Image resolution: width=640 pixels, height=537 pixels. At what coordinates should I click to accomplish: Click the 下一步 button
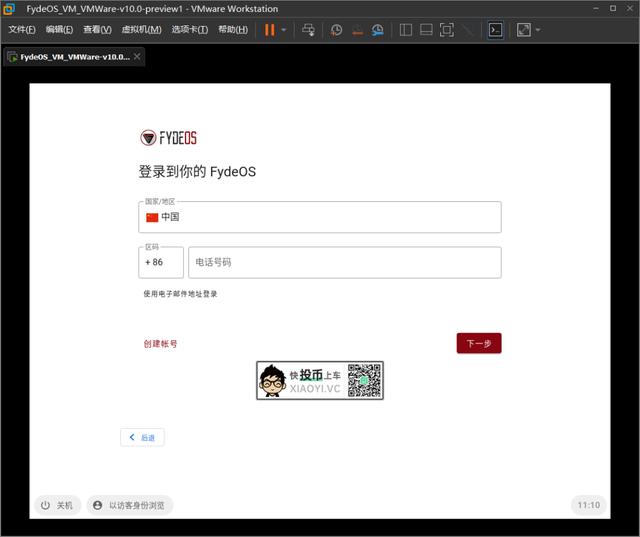click(479, 344)
